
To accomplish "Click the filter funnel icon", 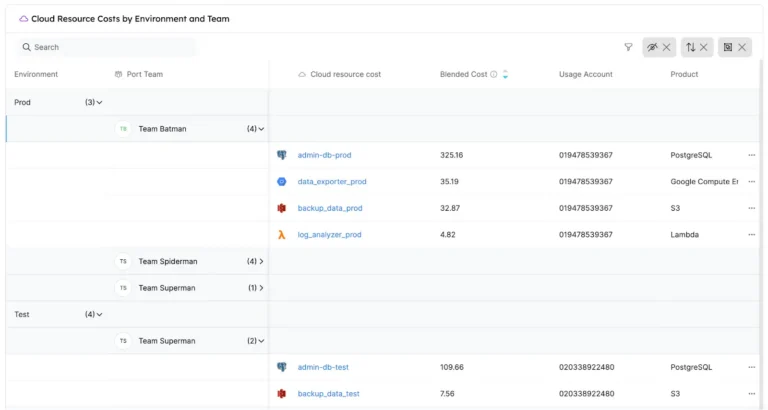I will 628,47.
